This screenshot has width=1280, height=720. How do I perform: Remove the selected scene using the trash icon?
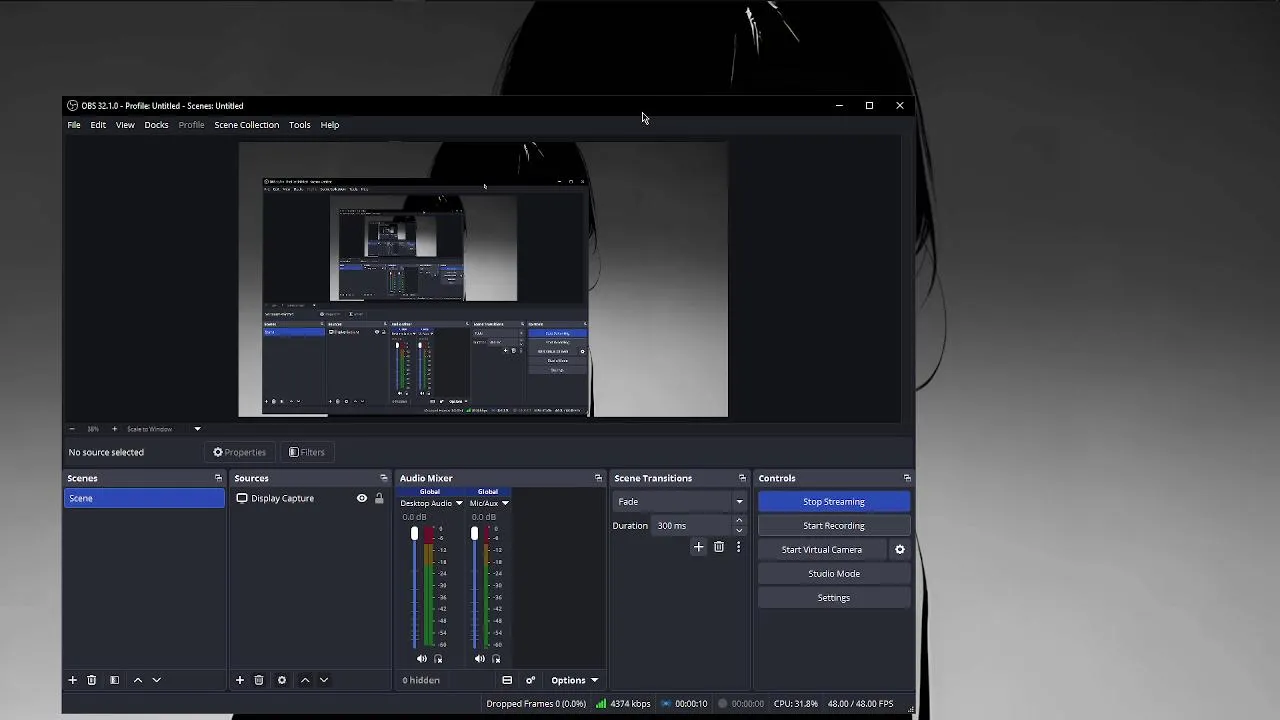coord(91,680)
